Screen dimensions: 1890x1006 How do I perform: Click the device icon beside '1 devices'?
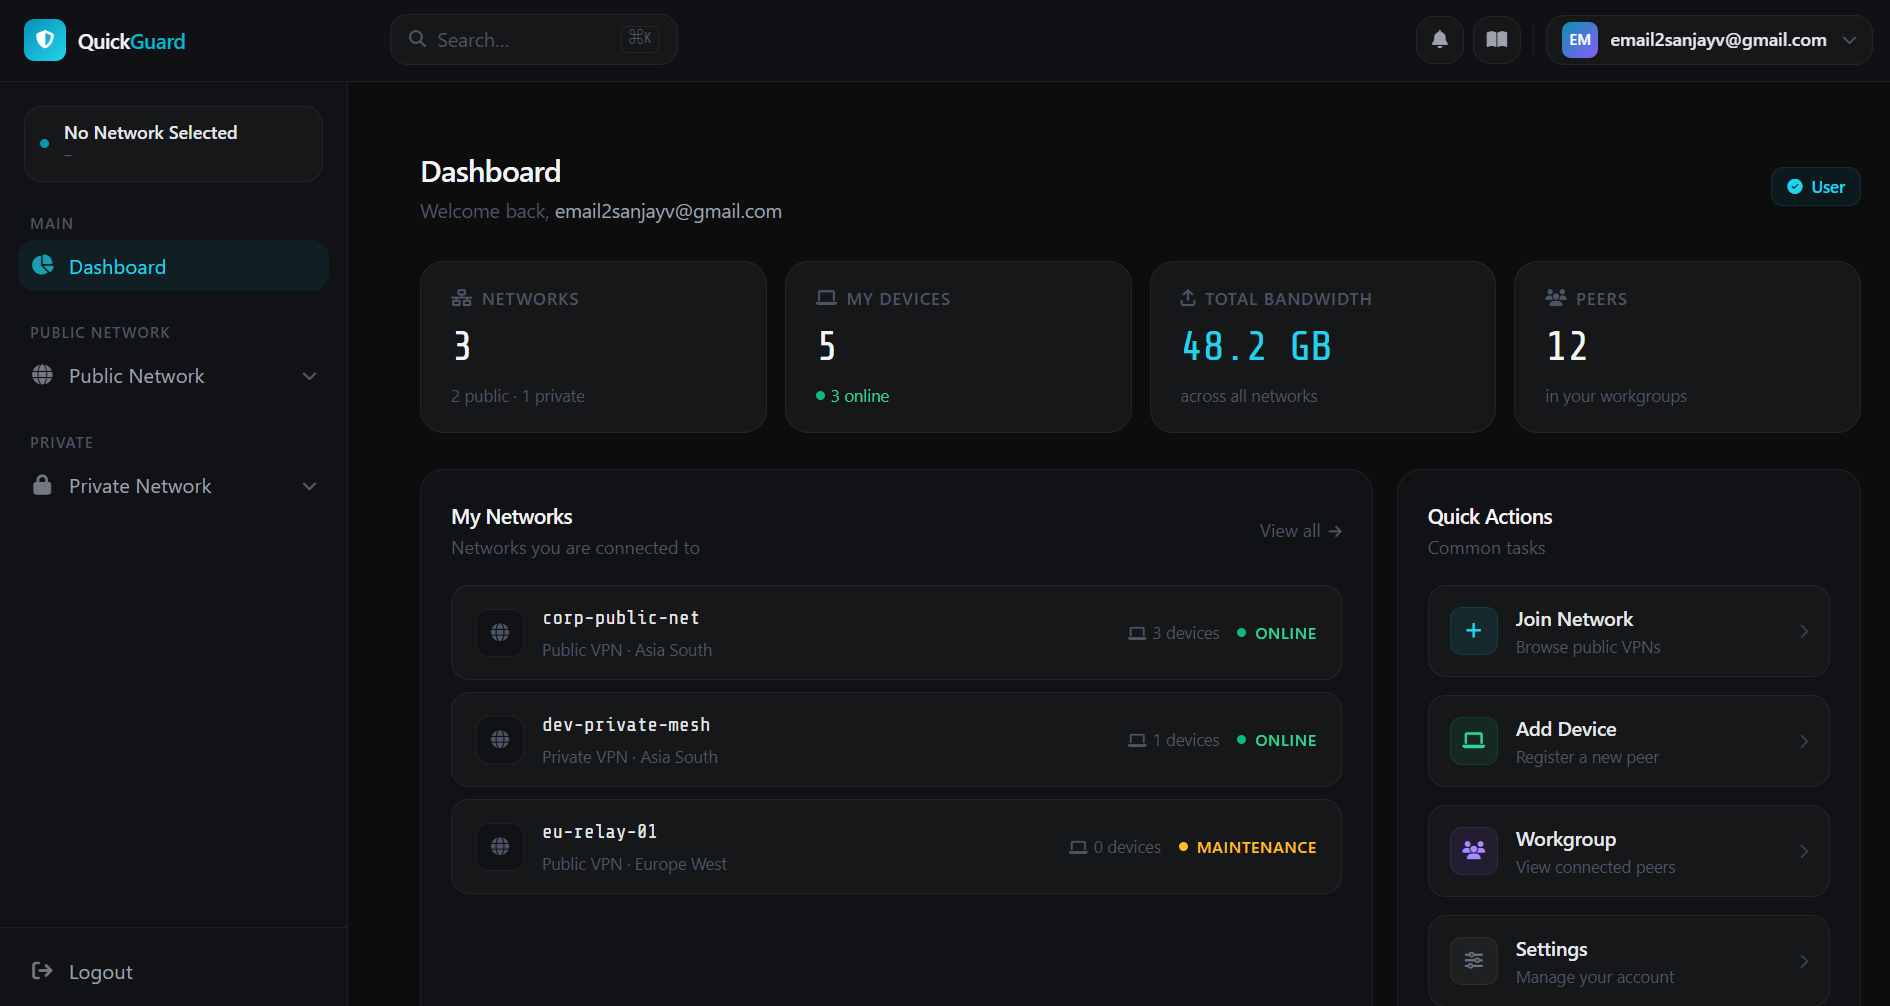click(x=1137, y=740)
